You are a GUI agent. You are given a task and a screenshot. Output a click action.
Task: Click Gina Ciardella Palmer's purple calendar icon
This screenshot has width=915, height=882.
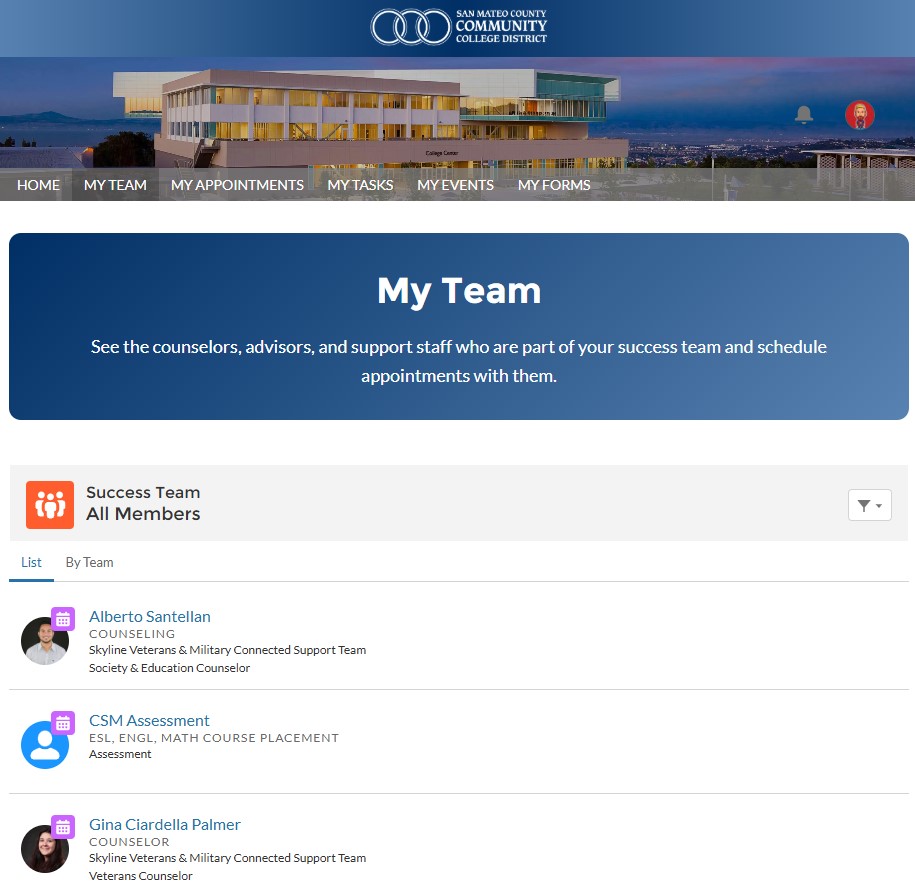click(63, 827)
